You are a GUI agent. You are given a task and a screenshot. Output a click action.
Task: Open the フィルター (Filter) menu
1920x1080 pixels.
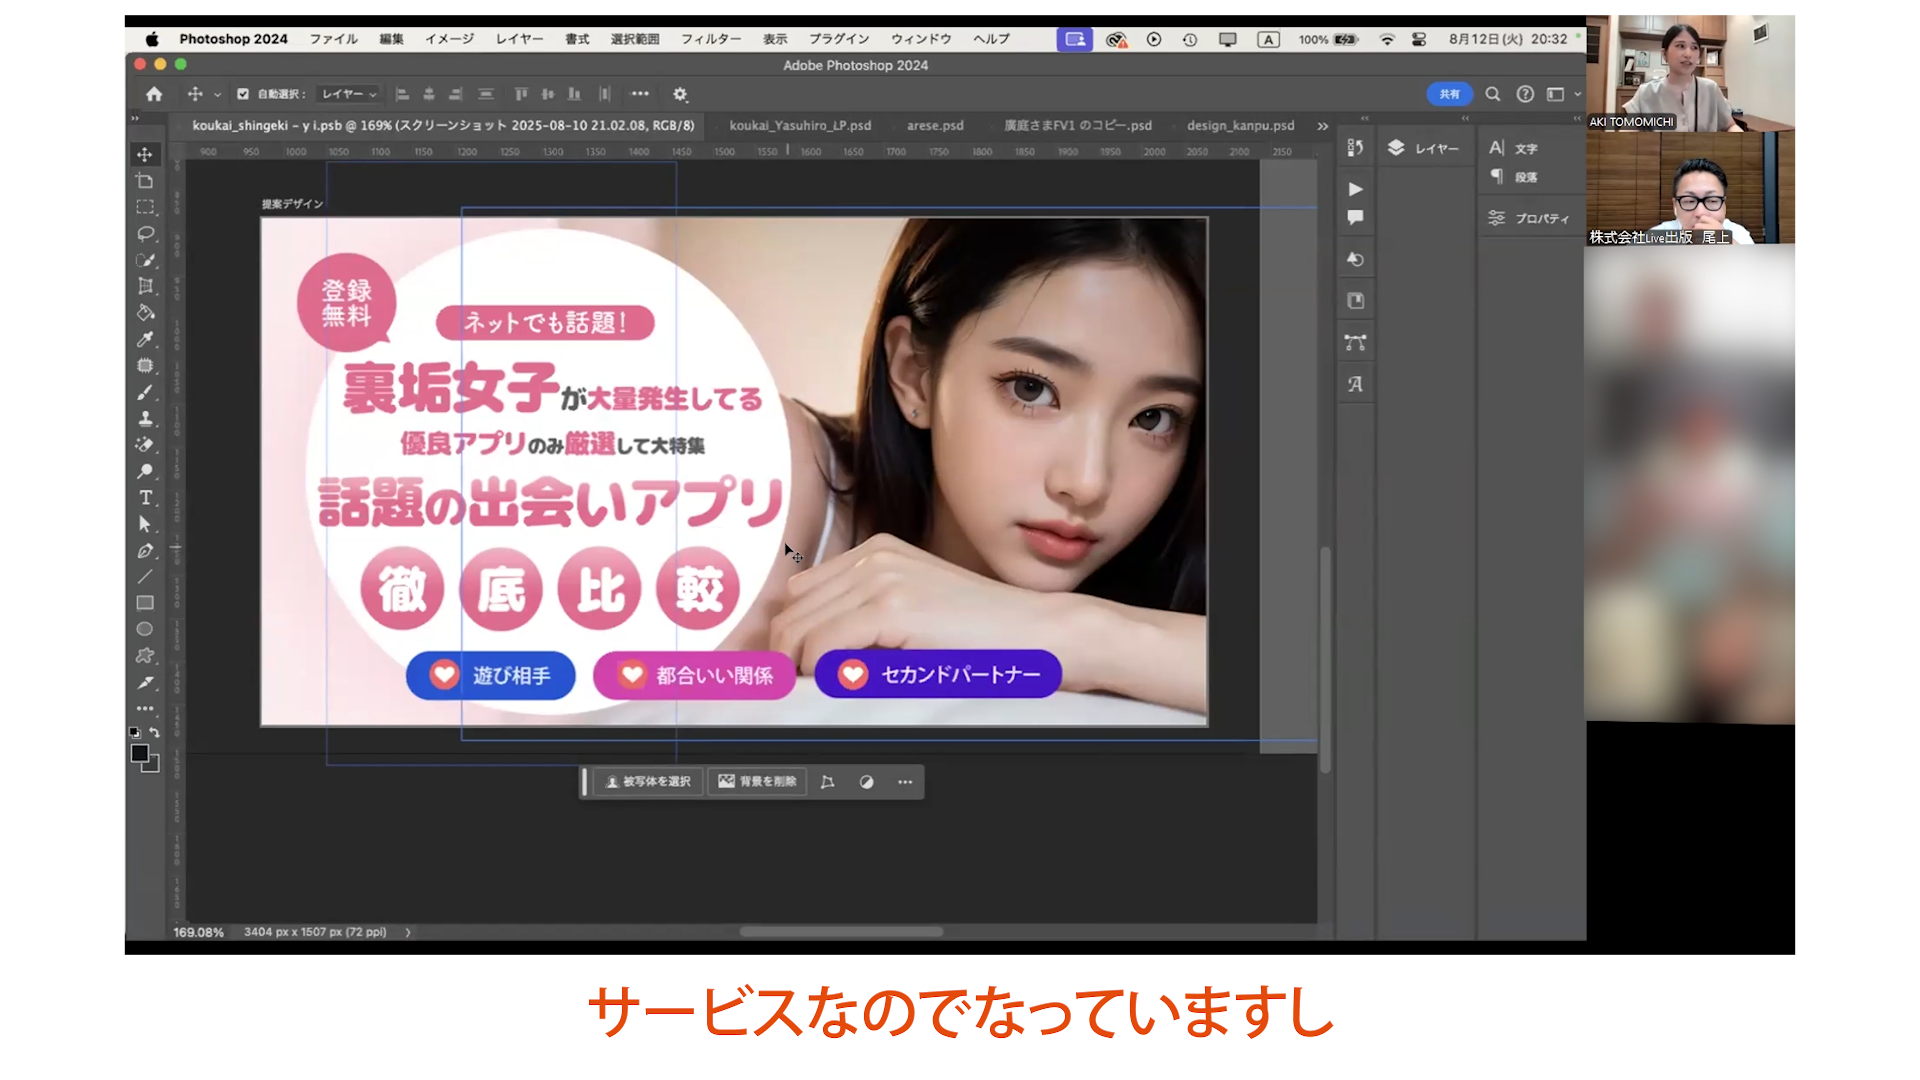[710, 39]
